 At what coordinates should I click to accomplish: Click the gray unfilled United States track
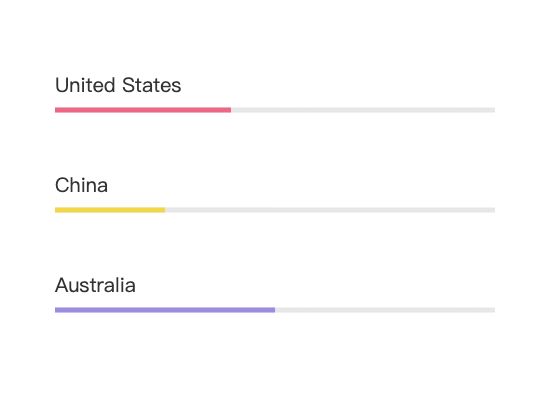click(363, 110)
